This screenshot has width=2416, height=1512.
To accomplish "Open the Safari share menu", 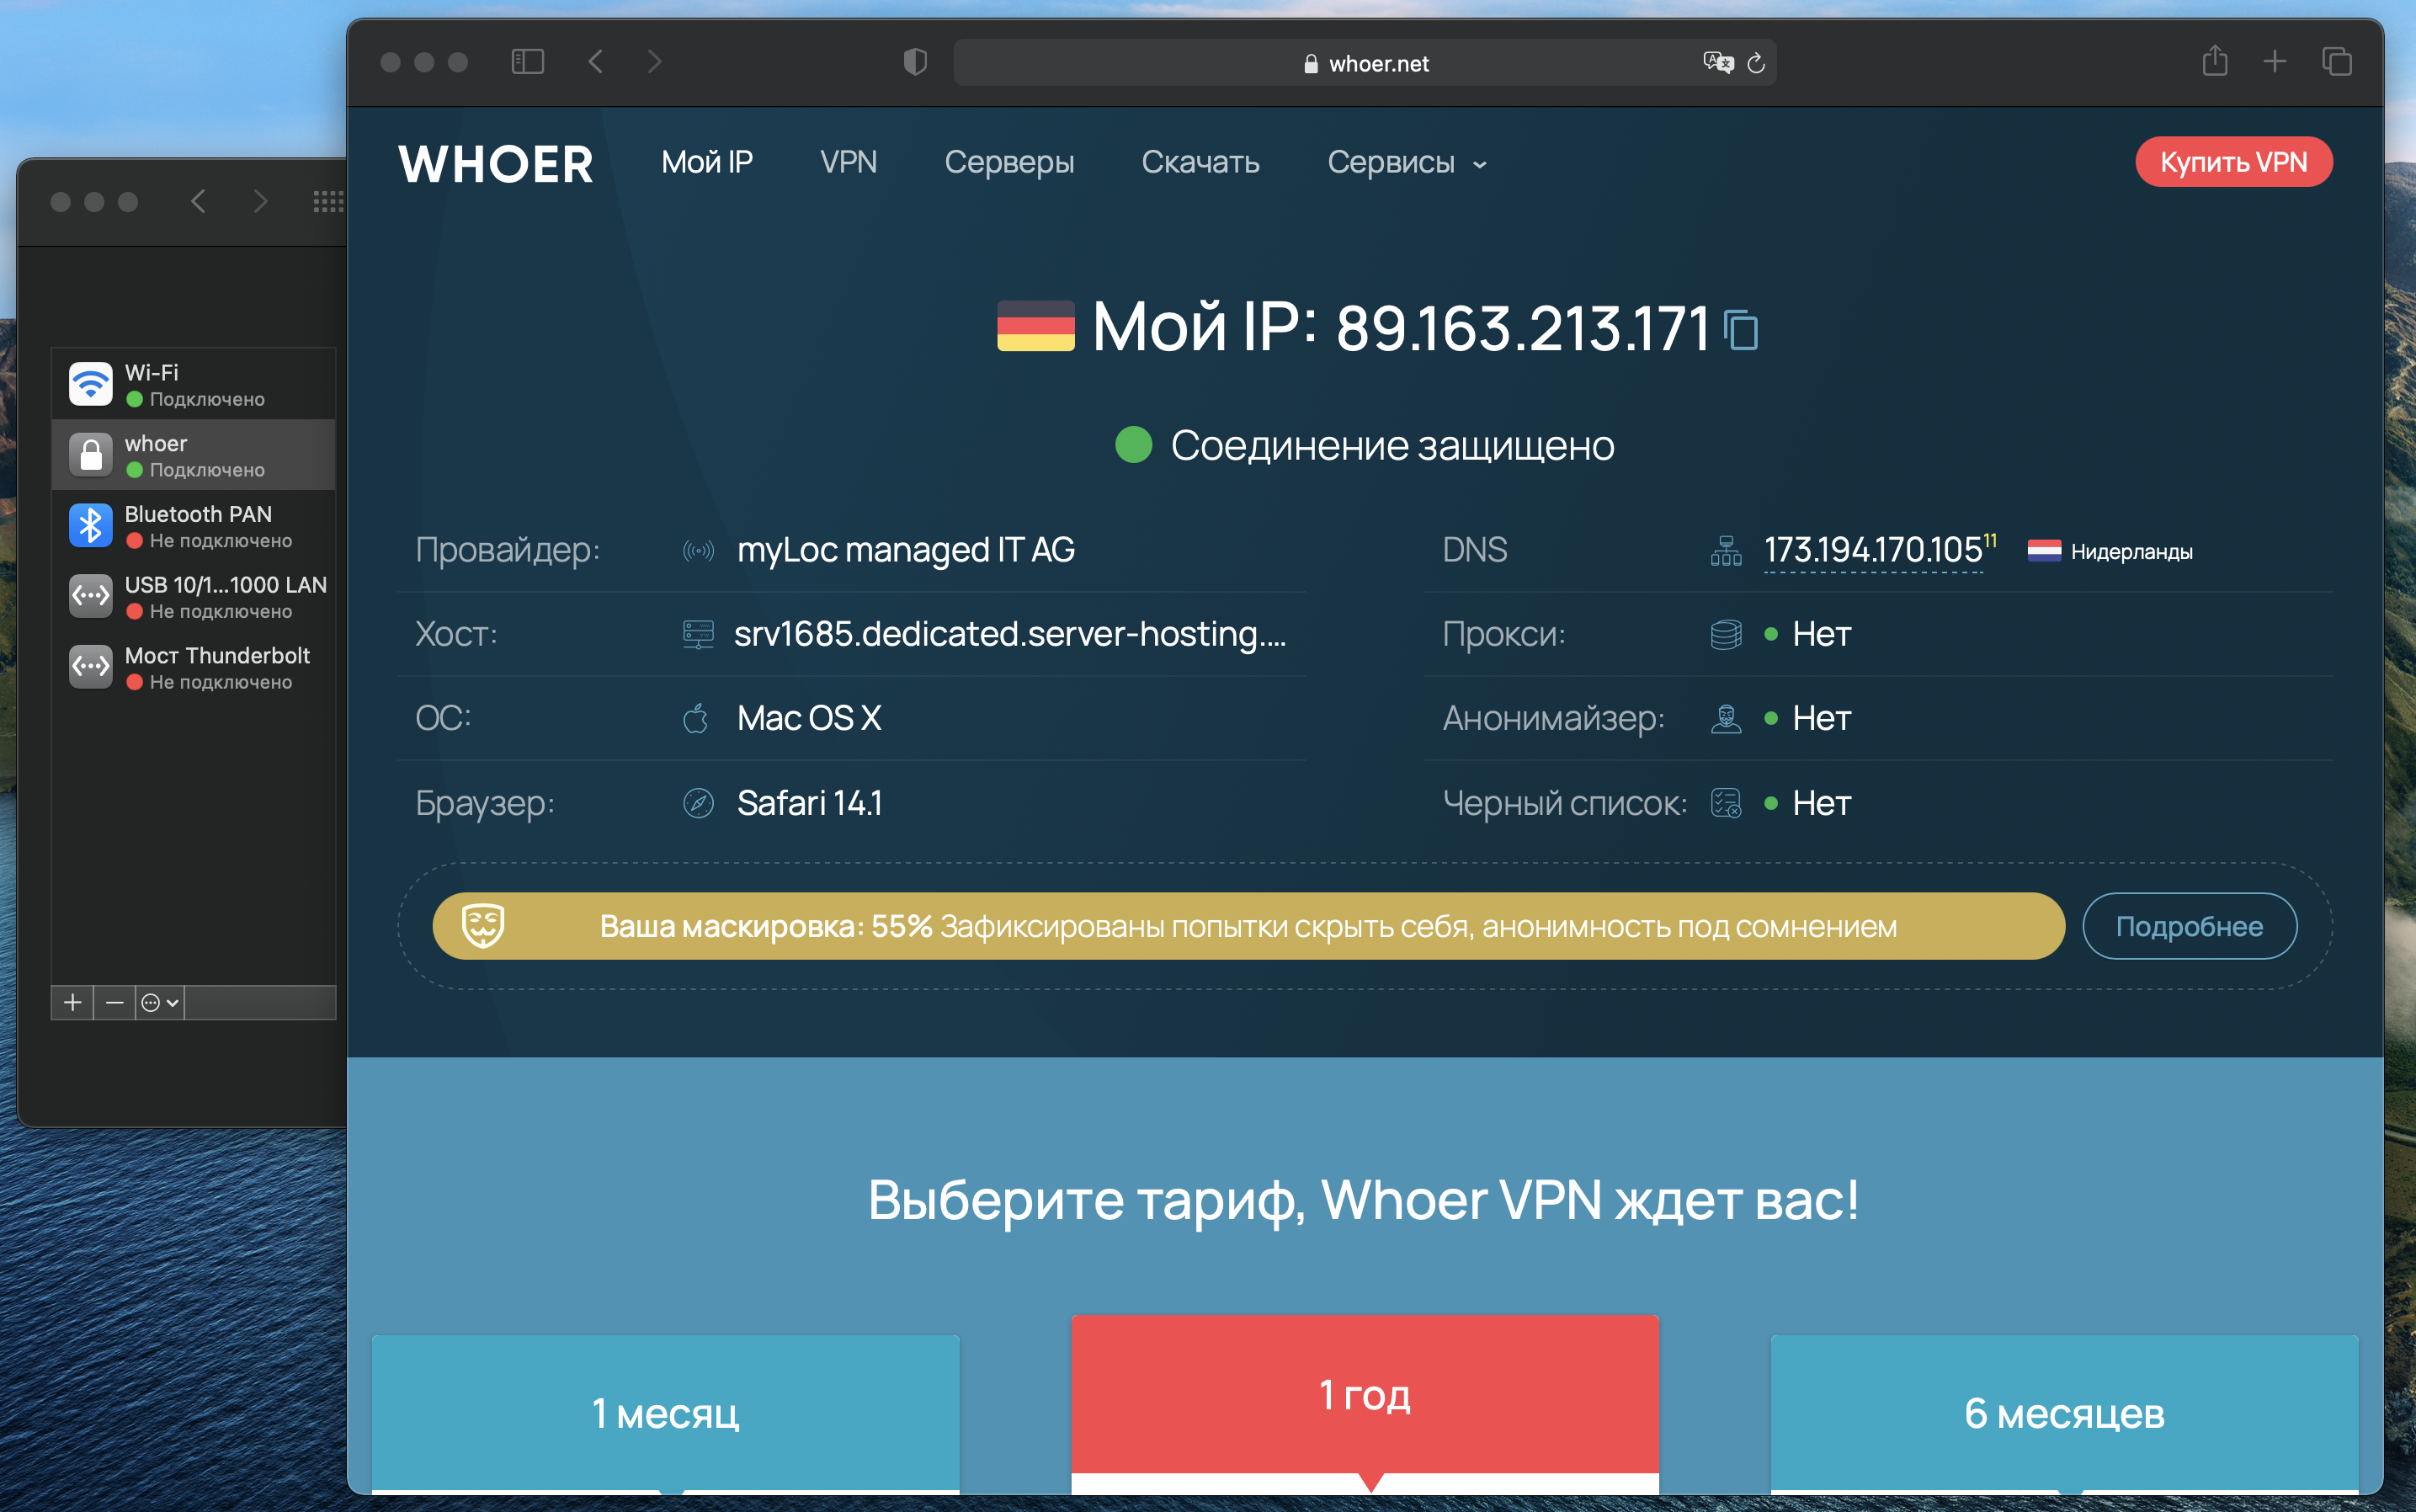I will (2215, 60).
